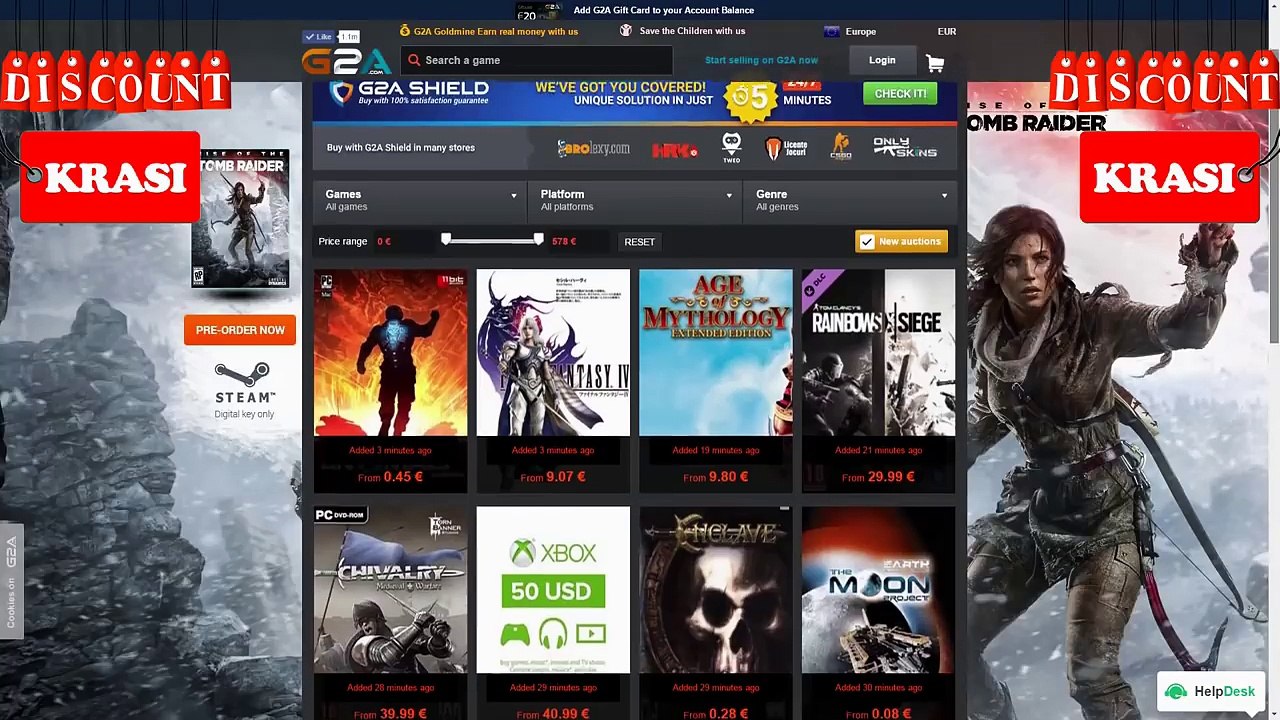1280x720 pixels.
Task: Expand the Genre dropdown
Action: [851, 200]
